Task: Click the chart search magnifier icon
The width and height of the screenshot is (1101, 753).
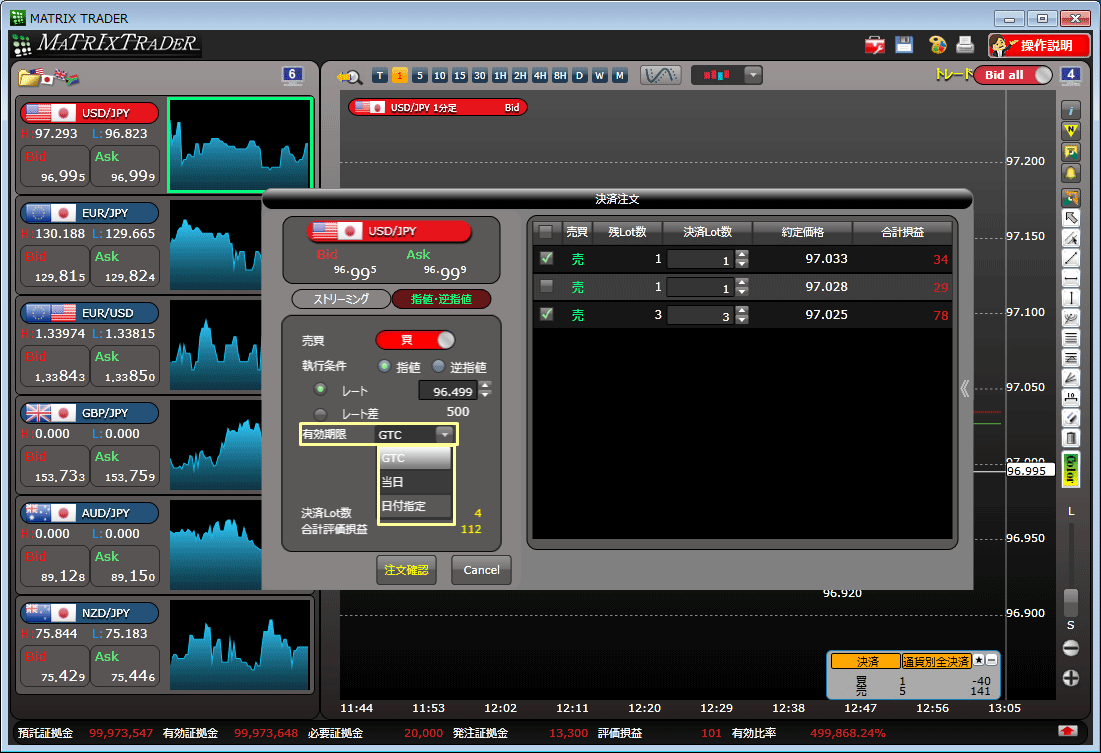Action: 349,76
